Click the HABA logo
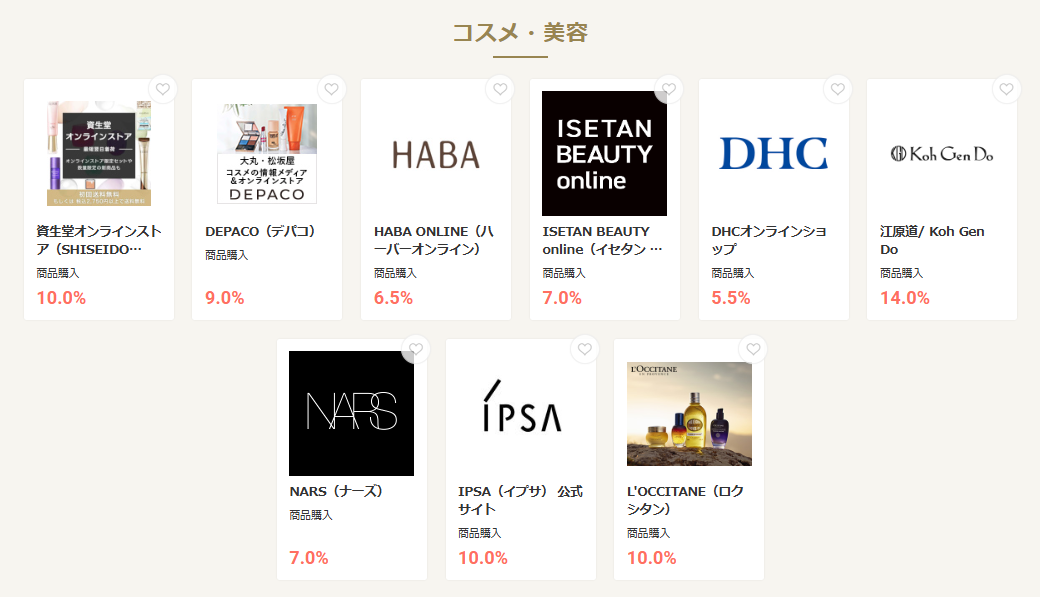1040x597 pixels. coord(436,155)
